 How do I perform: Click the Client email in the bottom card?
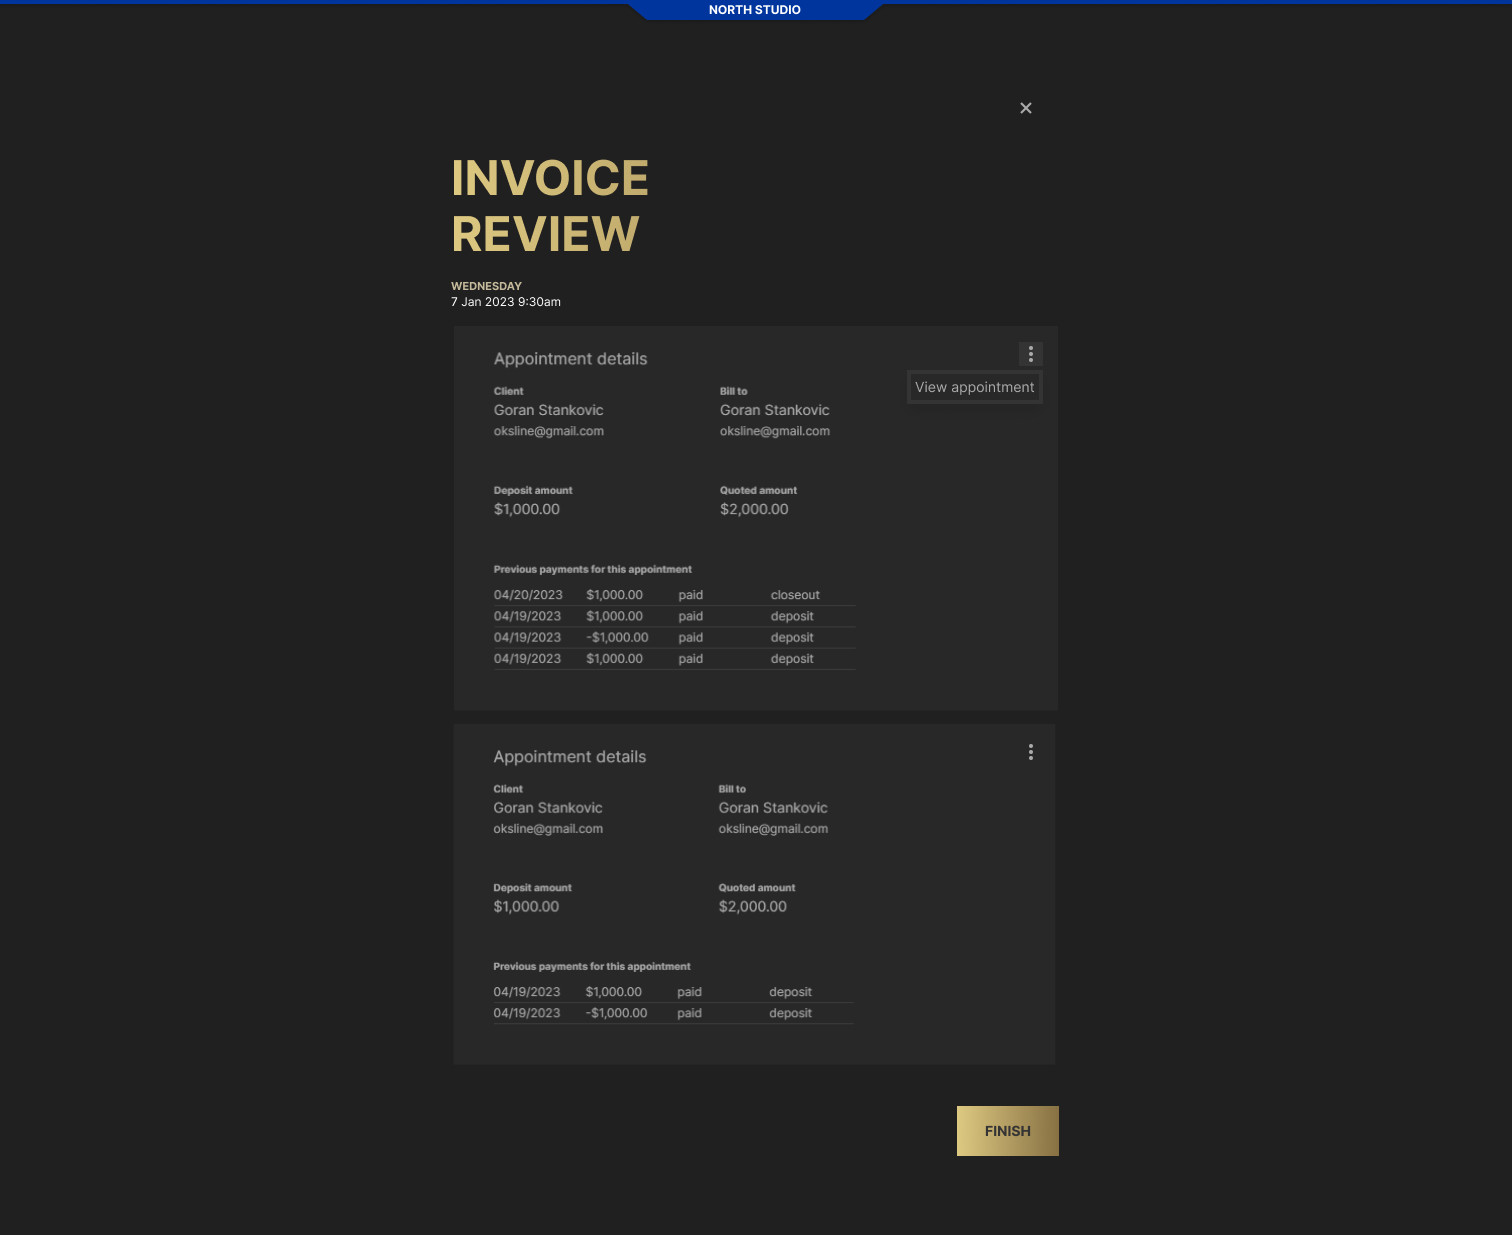pos(548,829)
